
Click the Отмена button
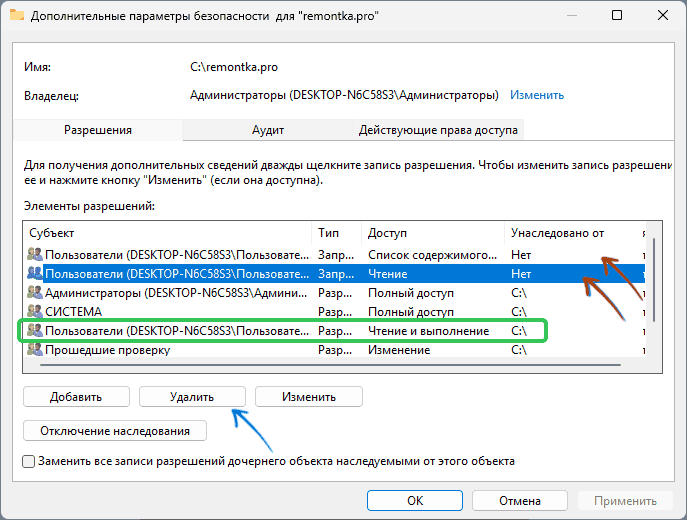520,501
